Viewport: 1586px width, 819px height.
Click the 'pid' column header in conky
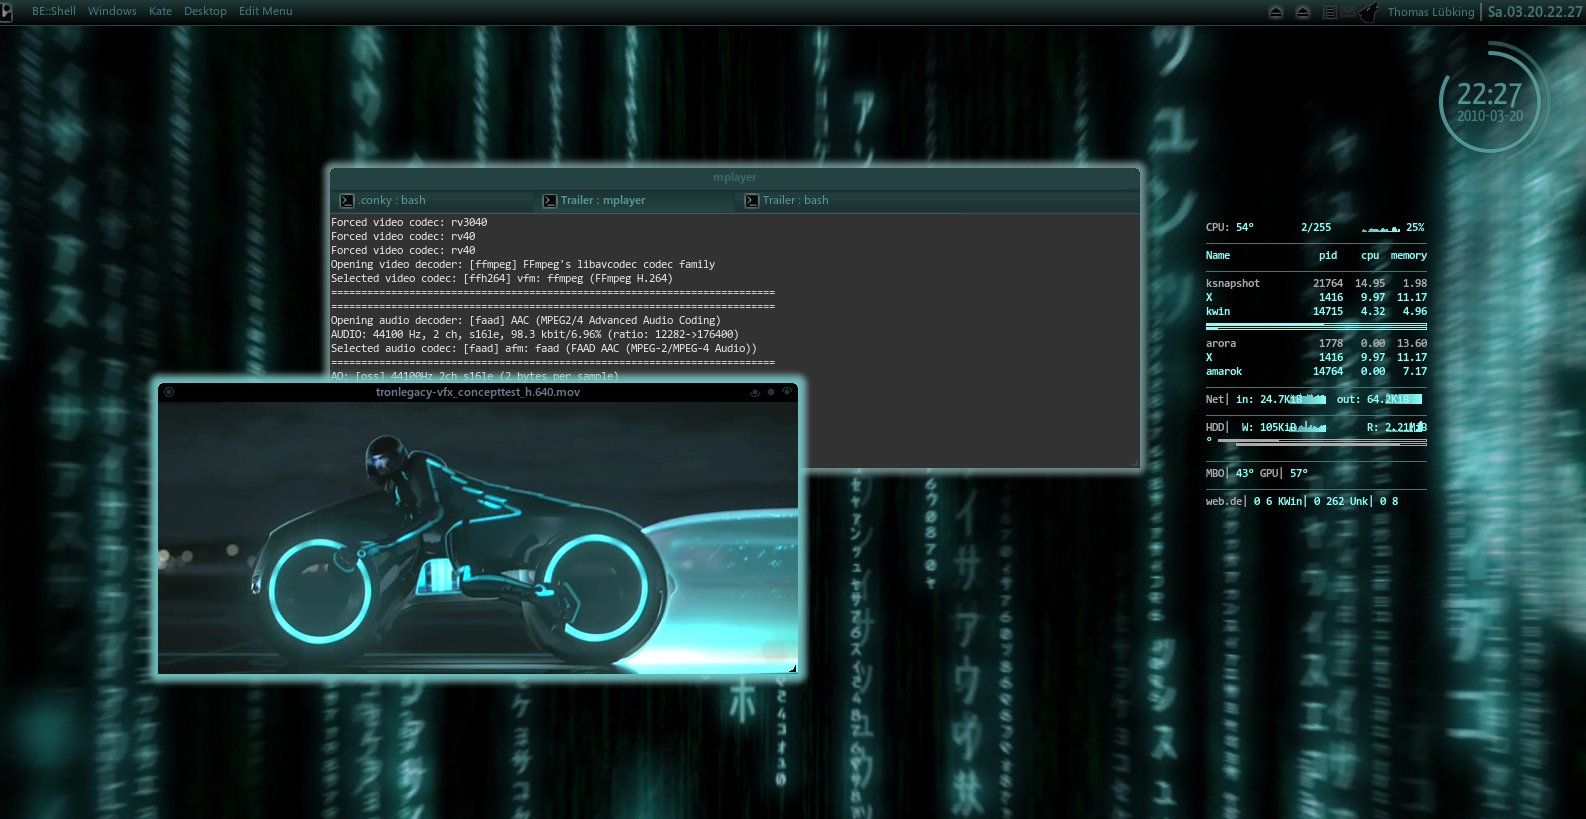point(1328,255)
